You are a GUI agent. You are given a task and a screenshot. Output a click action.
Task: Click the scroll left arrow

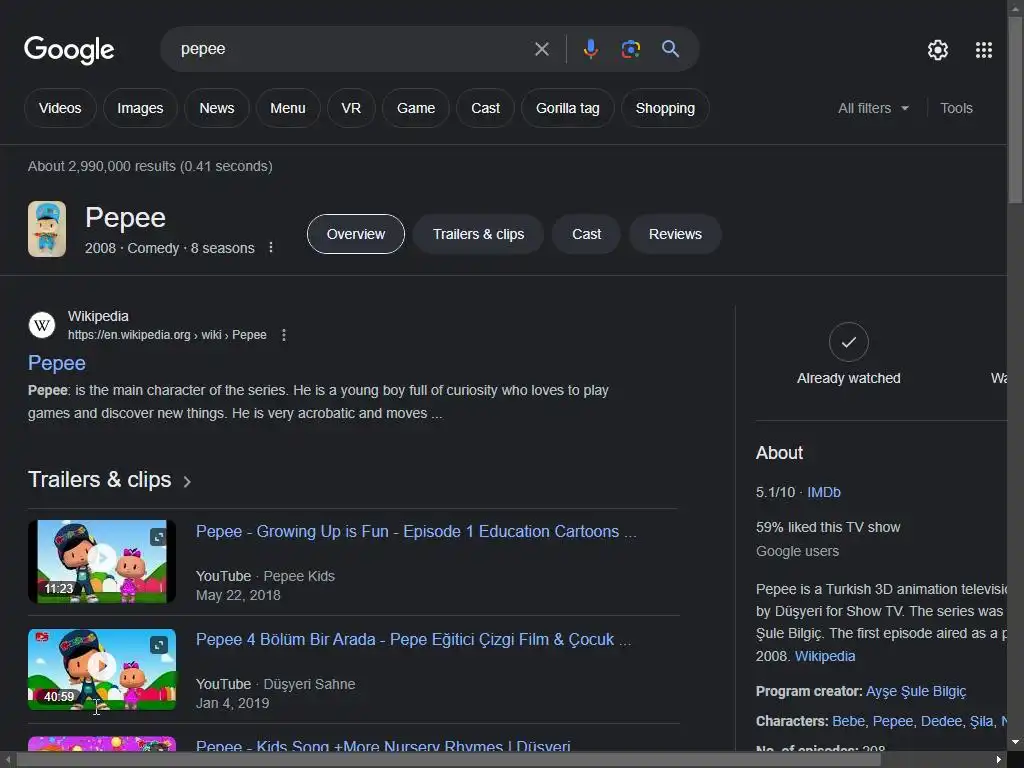[x=7, y=760]
